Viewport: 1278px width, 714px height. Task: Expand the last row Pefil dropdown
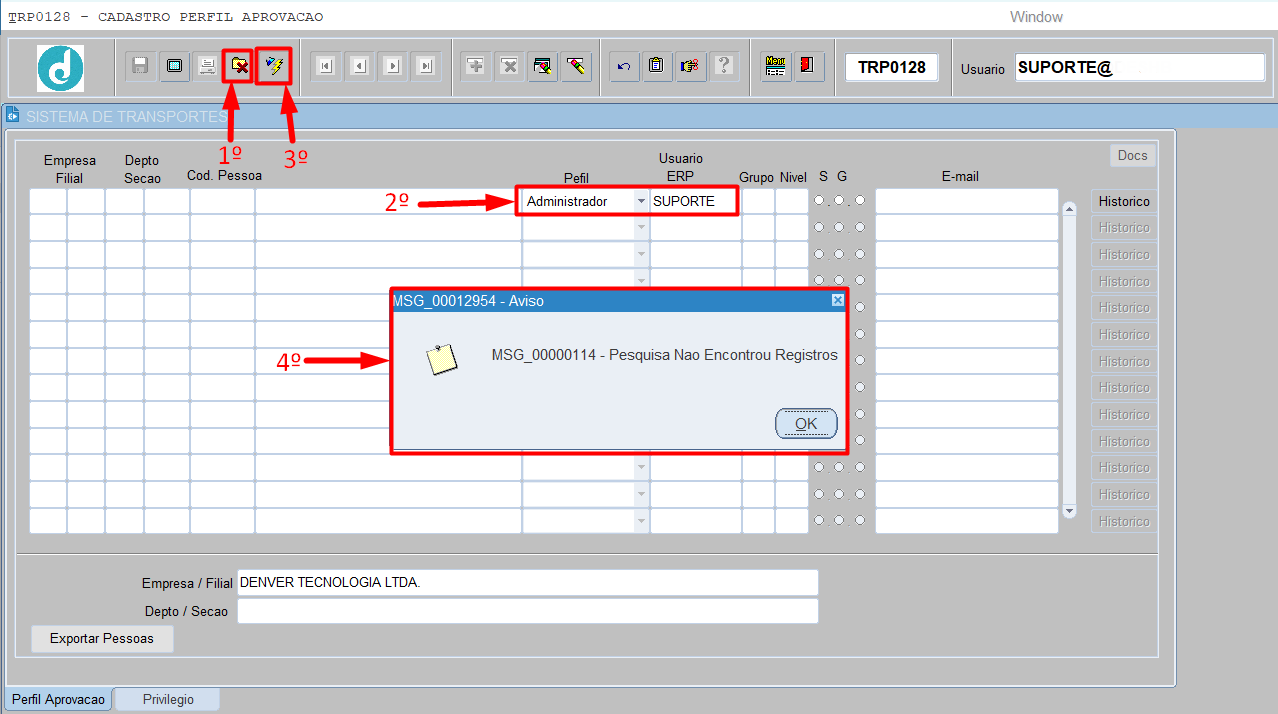641,521
